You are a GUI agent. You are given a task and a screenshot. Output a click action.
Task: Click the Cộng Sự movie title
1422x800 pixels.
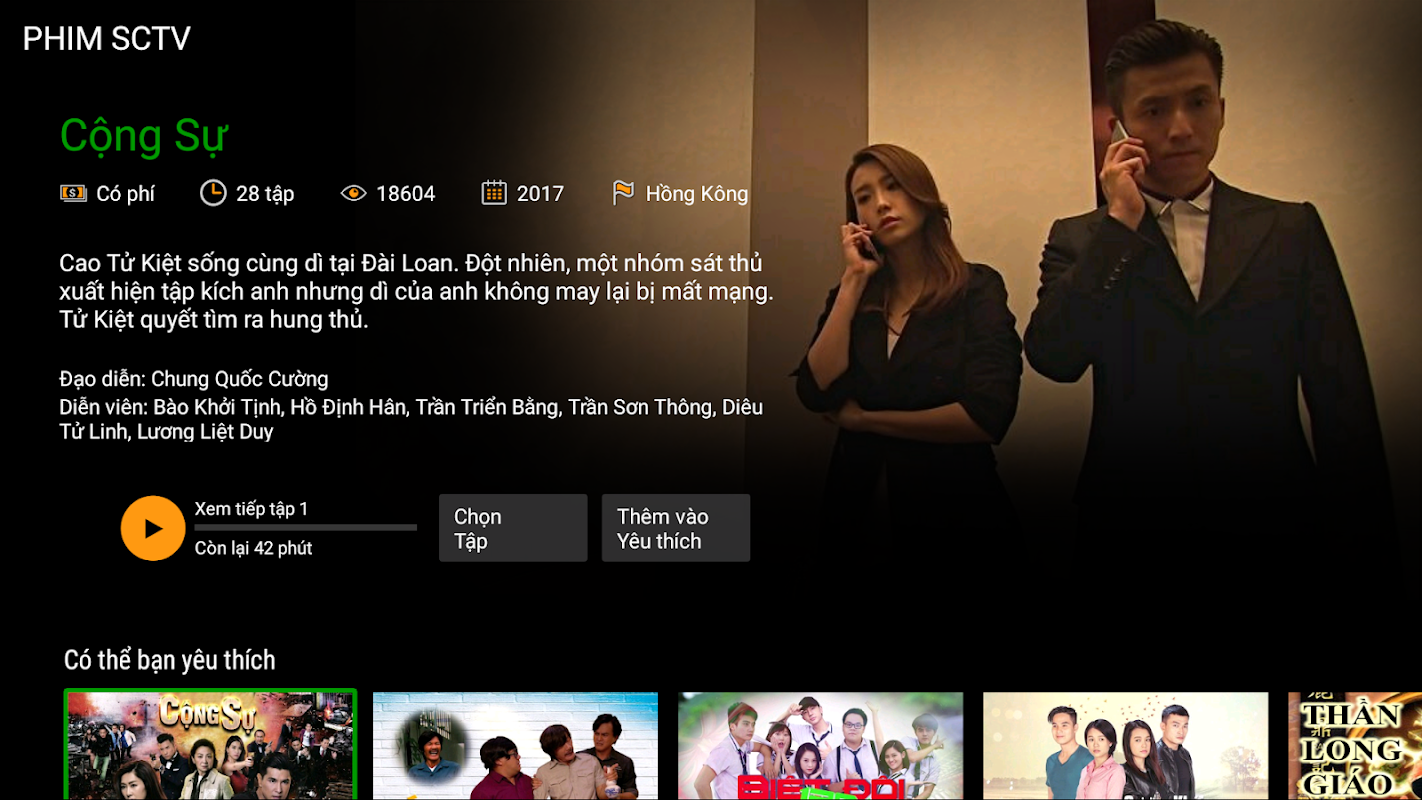144,136
